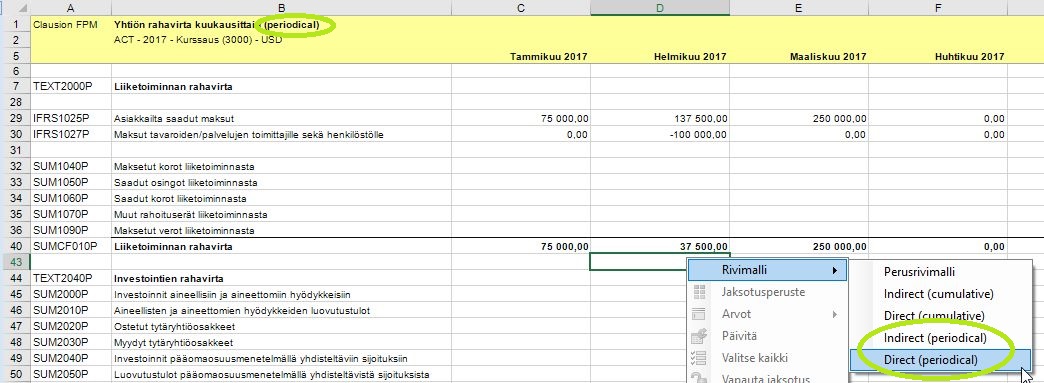Select row 40 header
Screen dimensions: 1044x383
pyautogui.click(x=15, y=246)
